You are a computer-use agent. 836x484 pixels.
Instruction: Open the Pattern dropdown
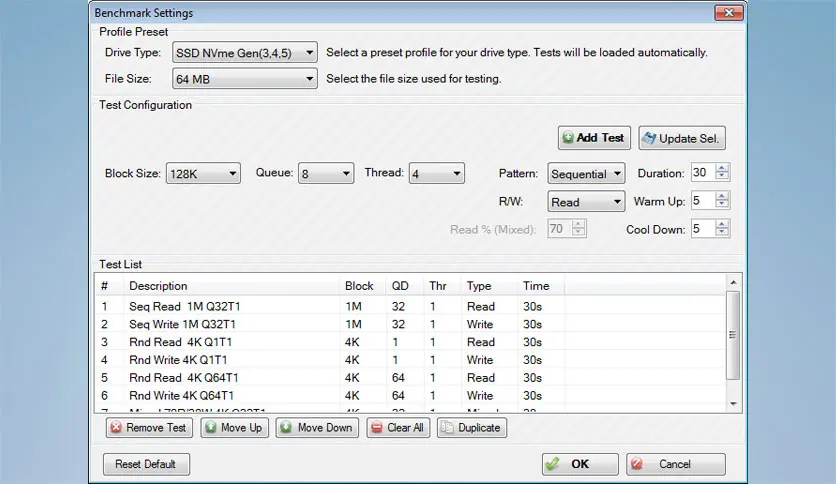tap(586, 173)
